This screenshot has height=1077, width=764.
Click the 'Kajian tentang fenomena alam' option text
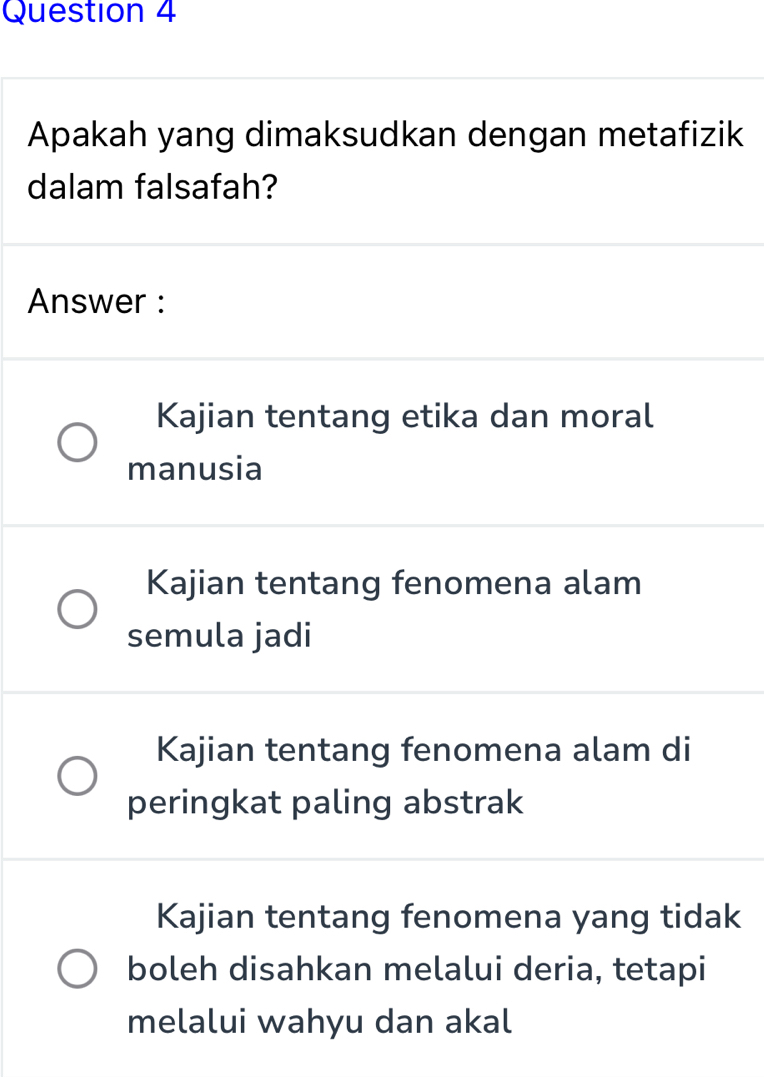[394, 582]
